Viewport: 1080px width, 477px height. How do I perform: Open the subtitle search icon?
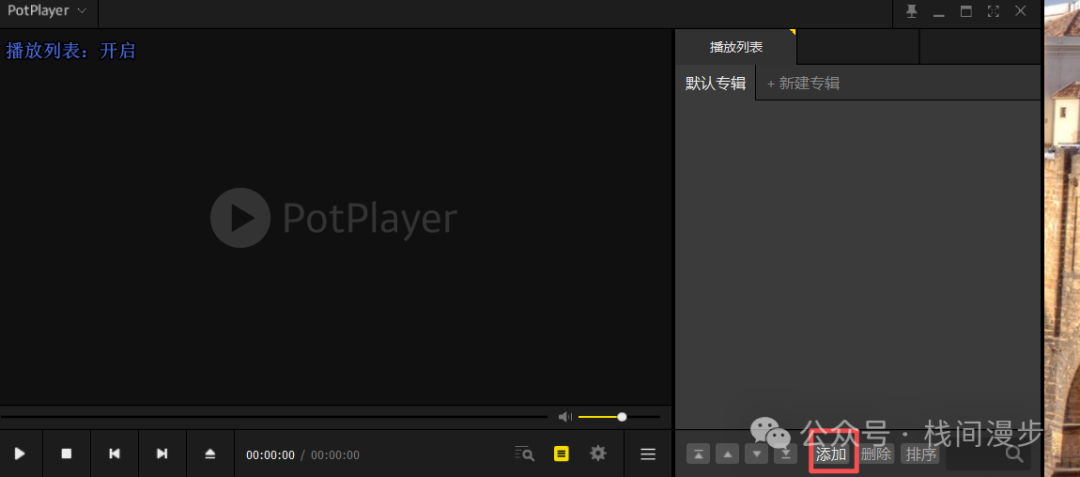click(x=524, y=454)
